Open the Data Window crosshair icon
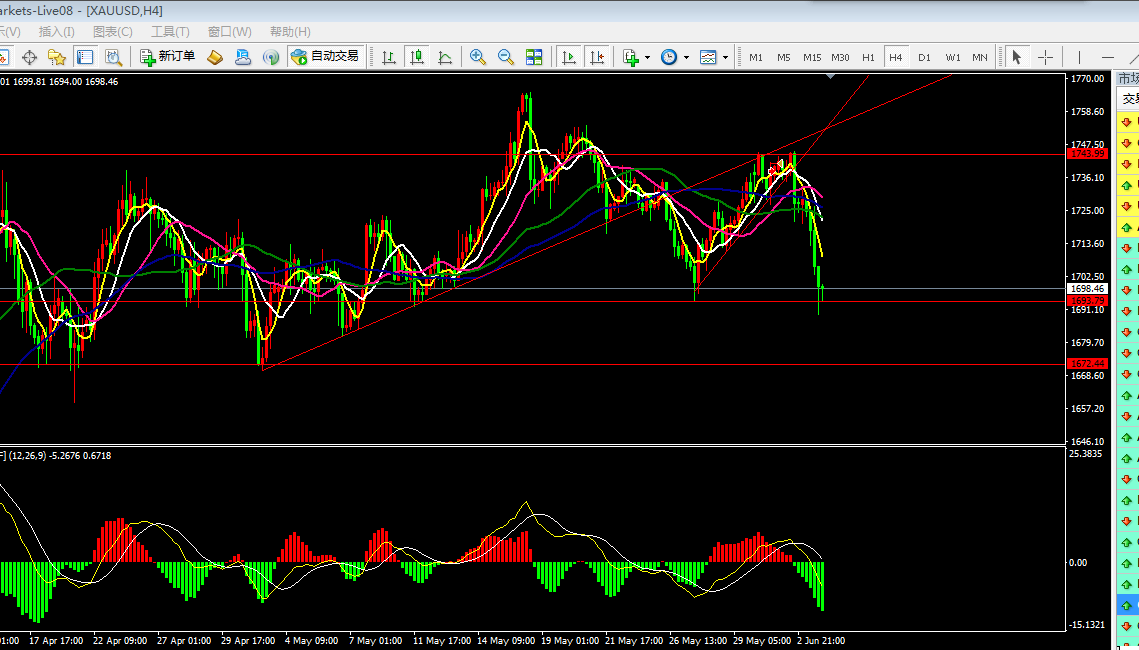This screenshot has width=1139, height=650. tap(29, 57)
